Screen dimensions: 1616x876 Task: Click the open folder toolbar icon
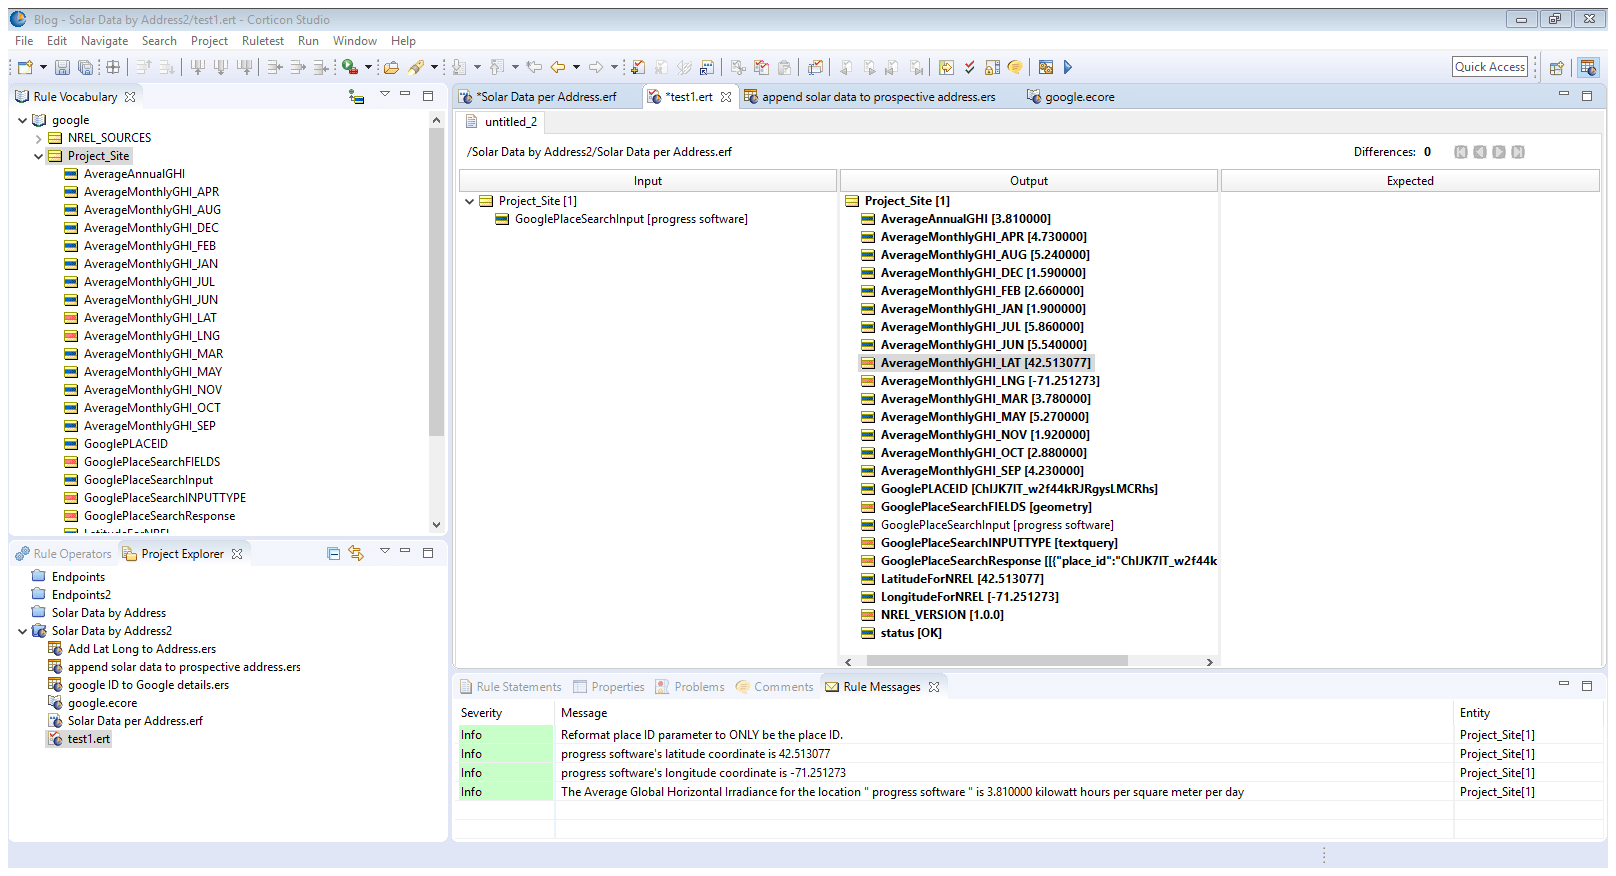[x=391, y=67]
